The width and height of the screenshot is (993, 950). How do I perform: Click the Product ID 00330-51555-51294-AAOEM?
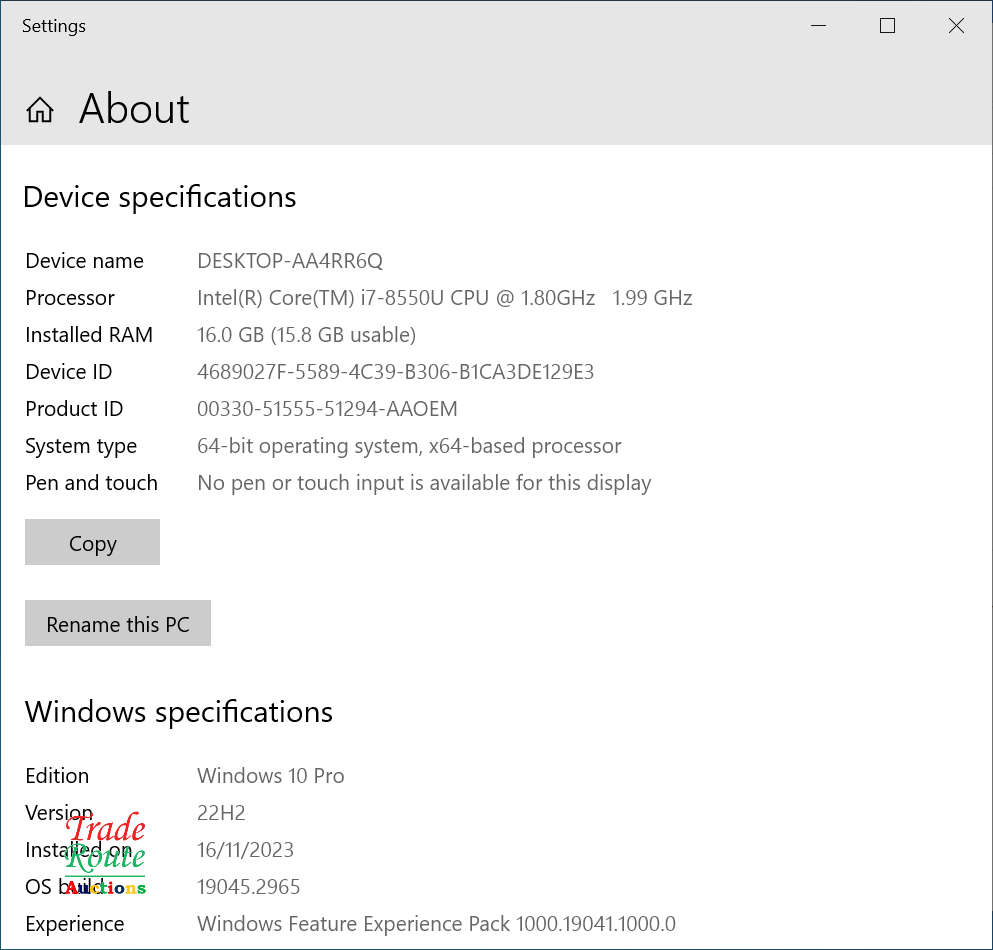coord(327,409)
